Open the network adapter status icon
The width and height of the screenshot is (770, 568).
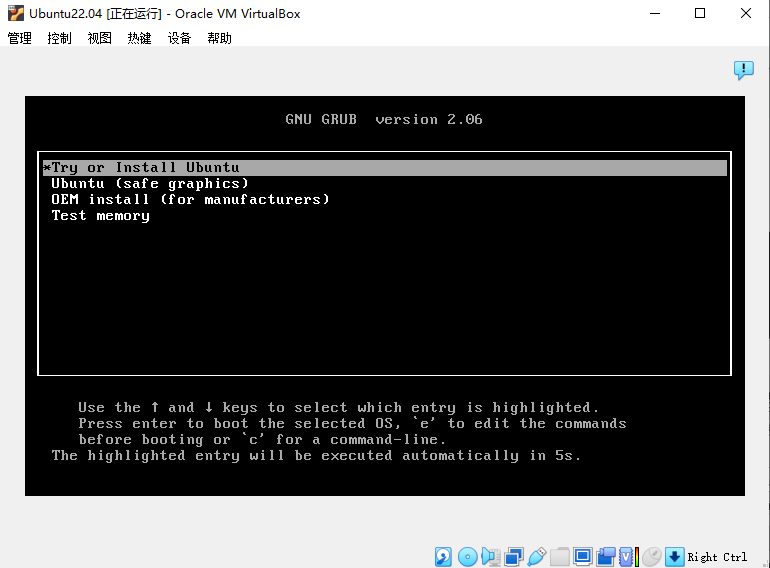[514, 557]
